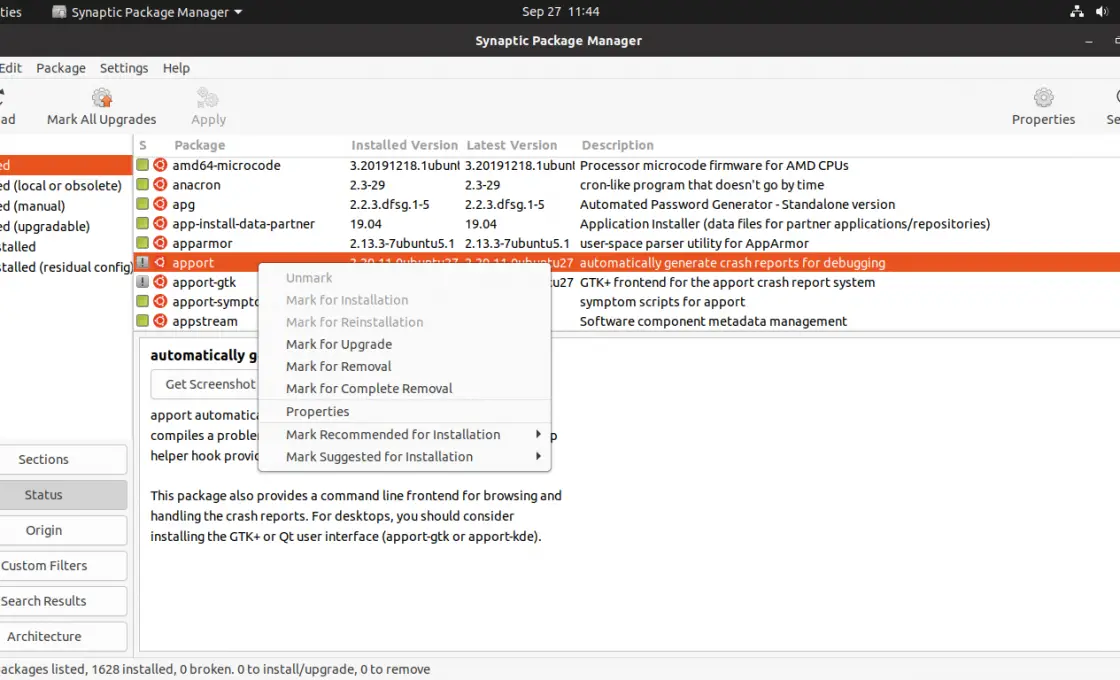Open the Package menu
The image size is (1120, 680).
point(61,68)
